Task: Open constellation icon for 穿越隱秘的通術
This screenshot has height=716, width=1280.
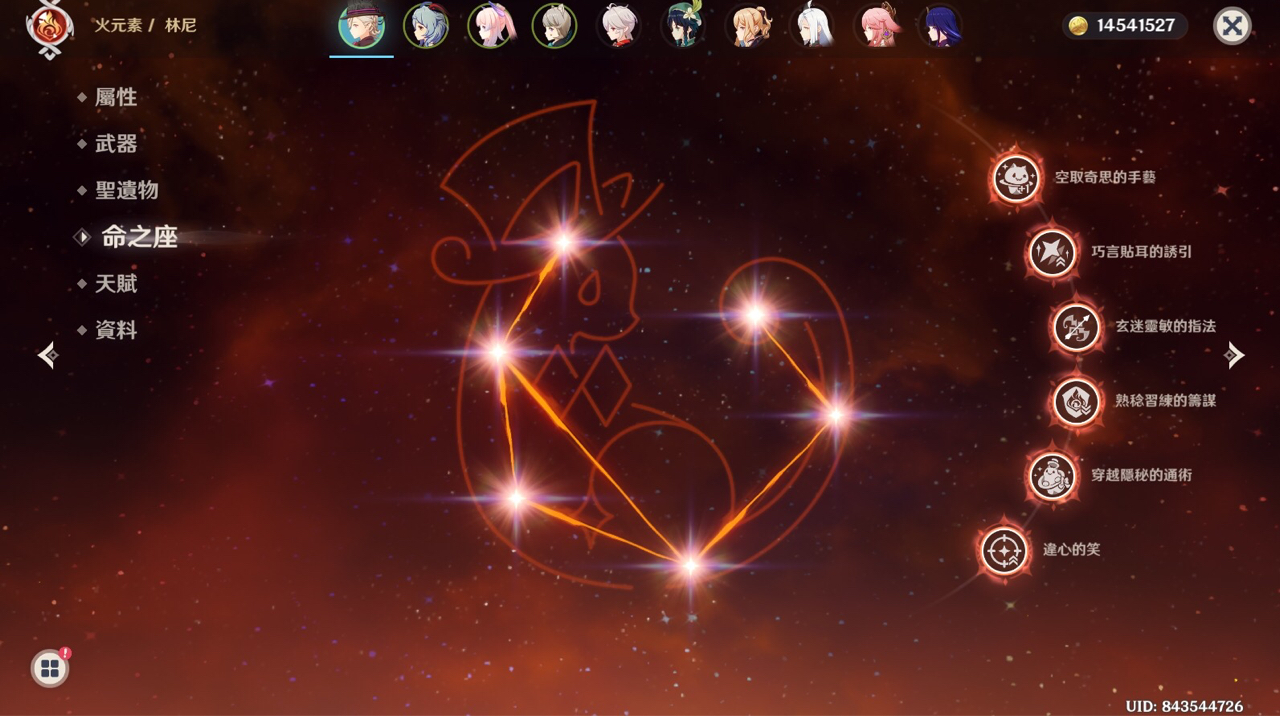Action: [1052, 476]
